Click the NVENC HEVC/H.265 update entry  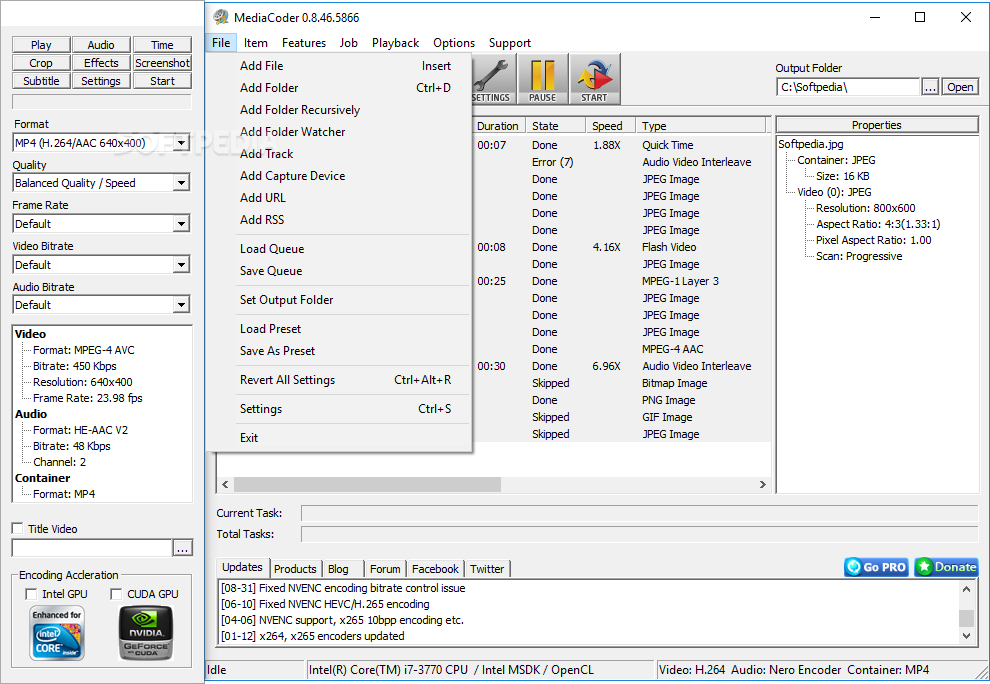coord(325,604)
